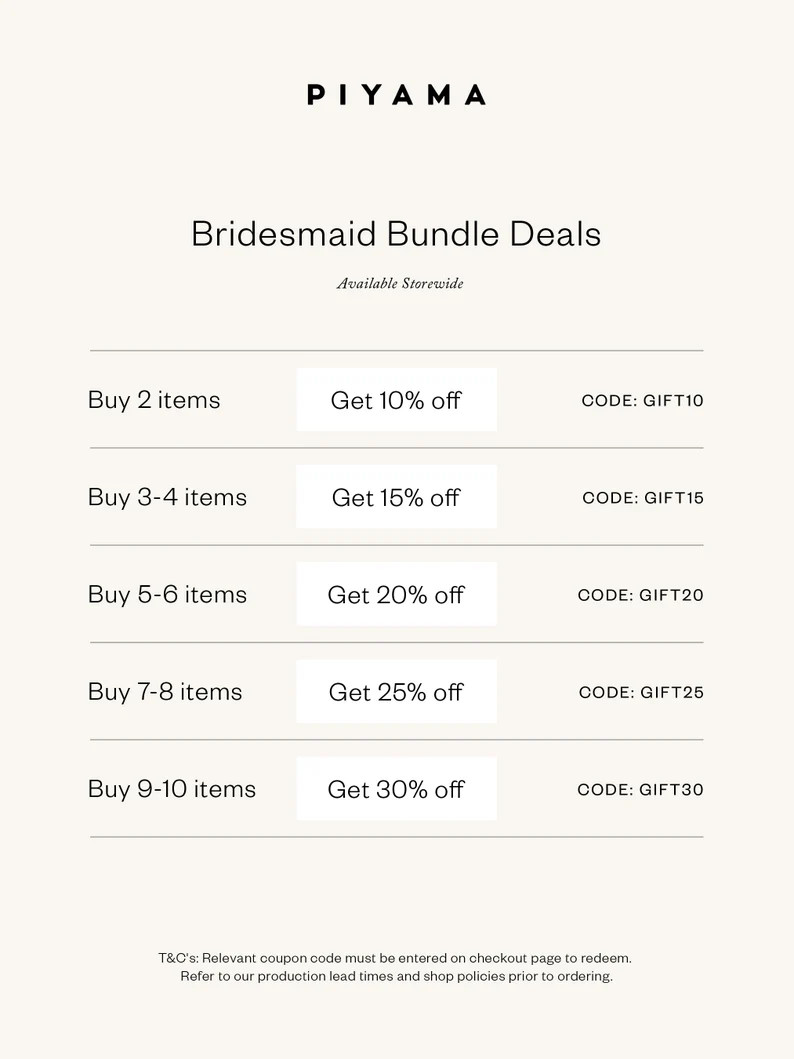Viewport: 794px width, 1059px height.
Task: Click the production lead times policy line
Action: pyautogui.click(x=396, y=976)
